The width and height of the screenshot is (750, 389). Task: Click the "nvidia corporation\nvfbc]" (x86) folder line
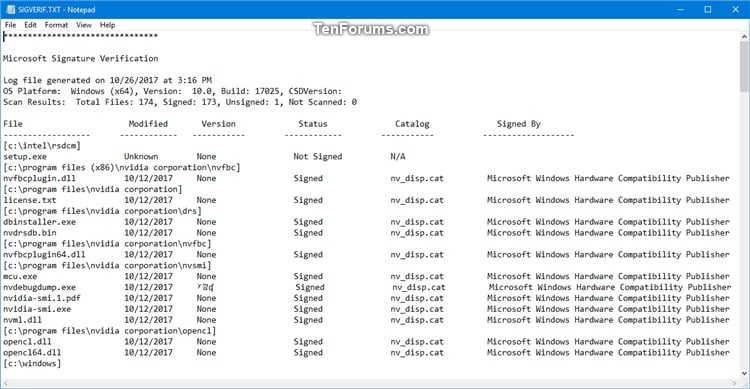pos(121,167)
